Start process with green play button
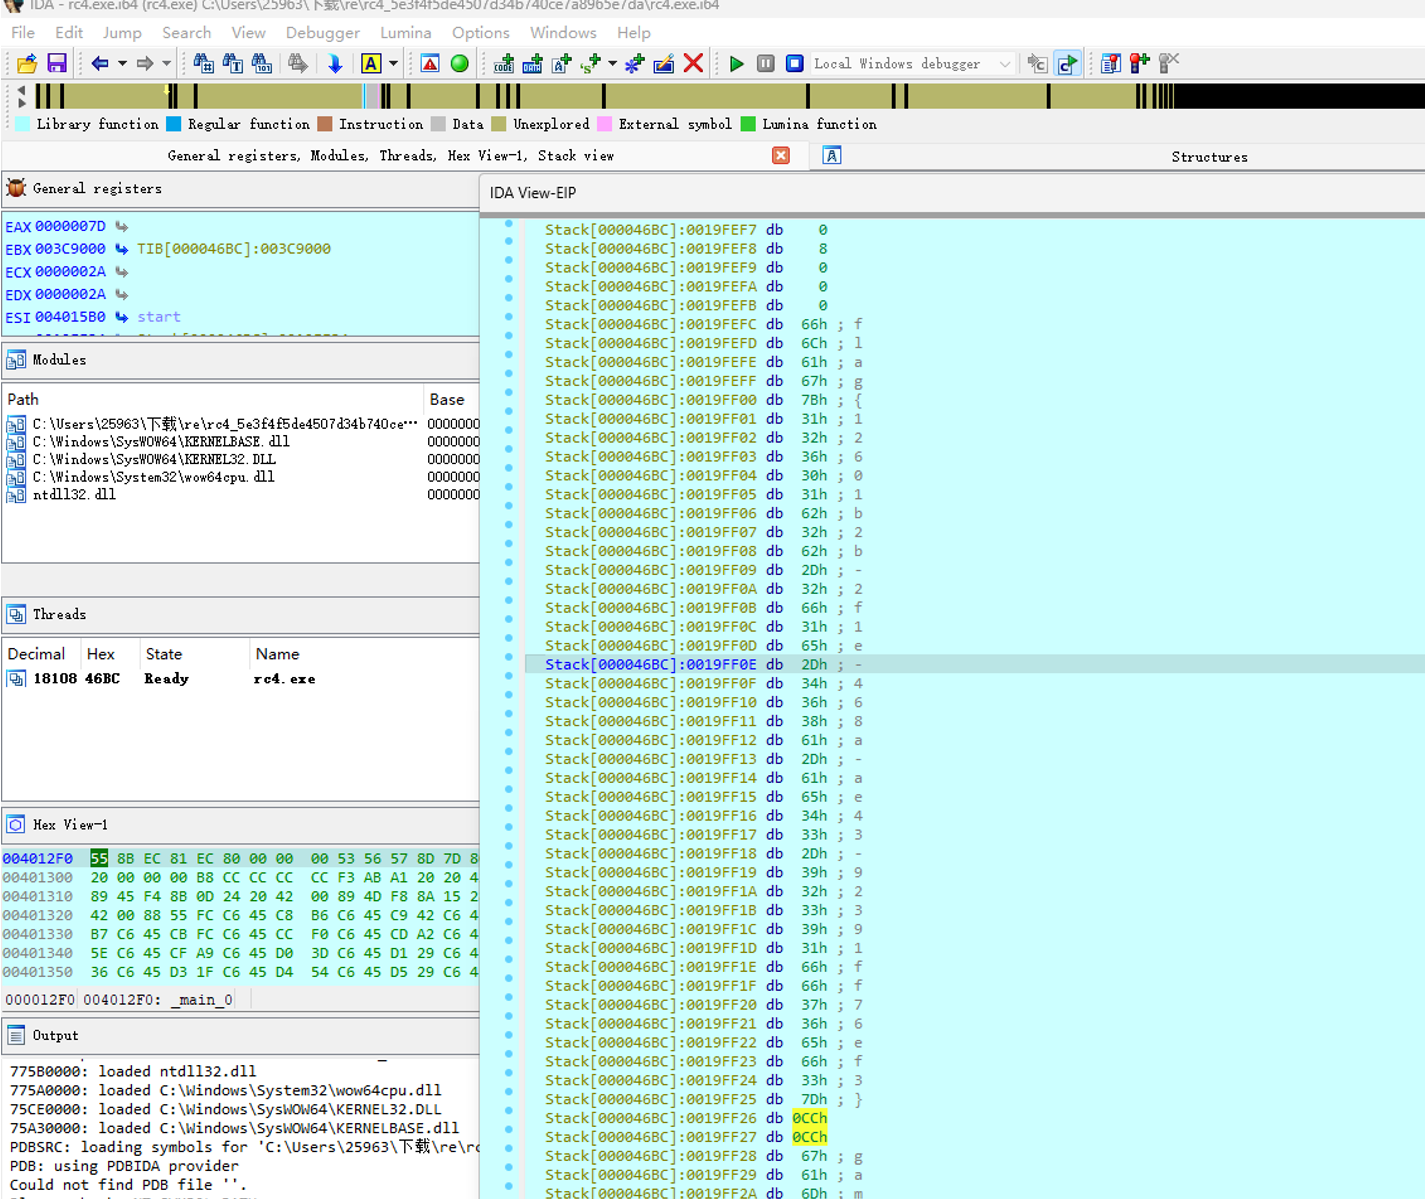The height and width of the screenshot is (1199, 1425). coord(737,64)
